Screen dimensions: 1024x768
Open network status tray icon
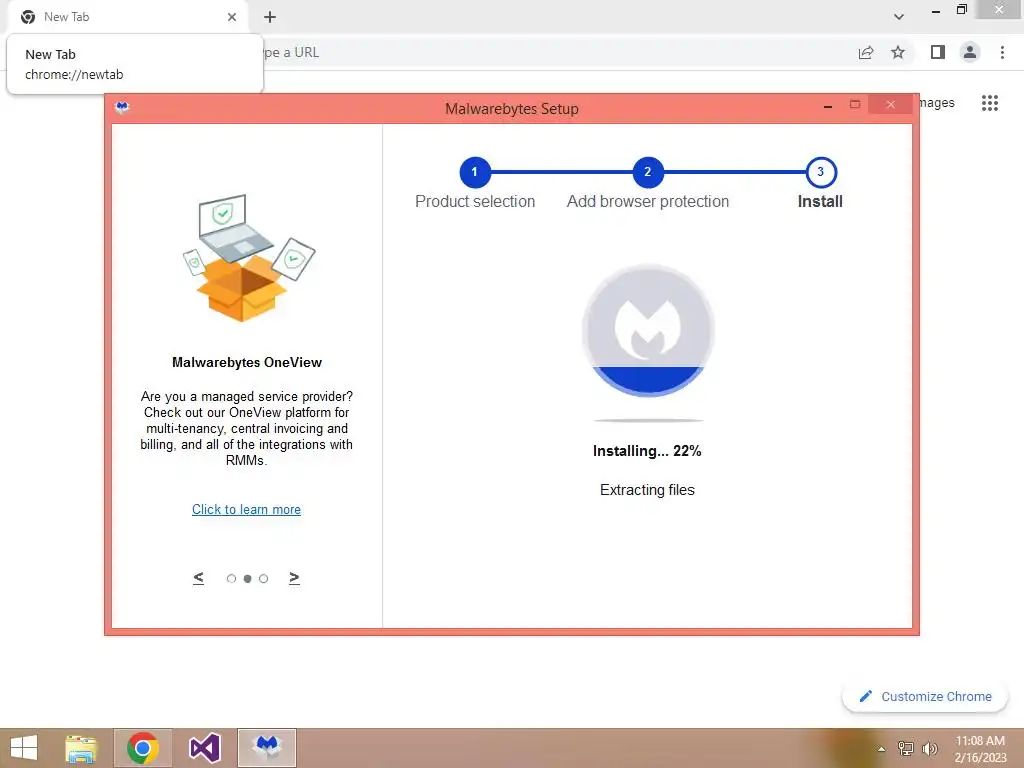click(x=906, y=748)
